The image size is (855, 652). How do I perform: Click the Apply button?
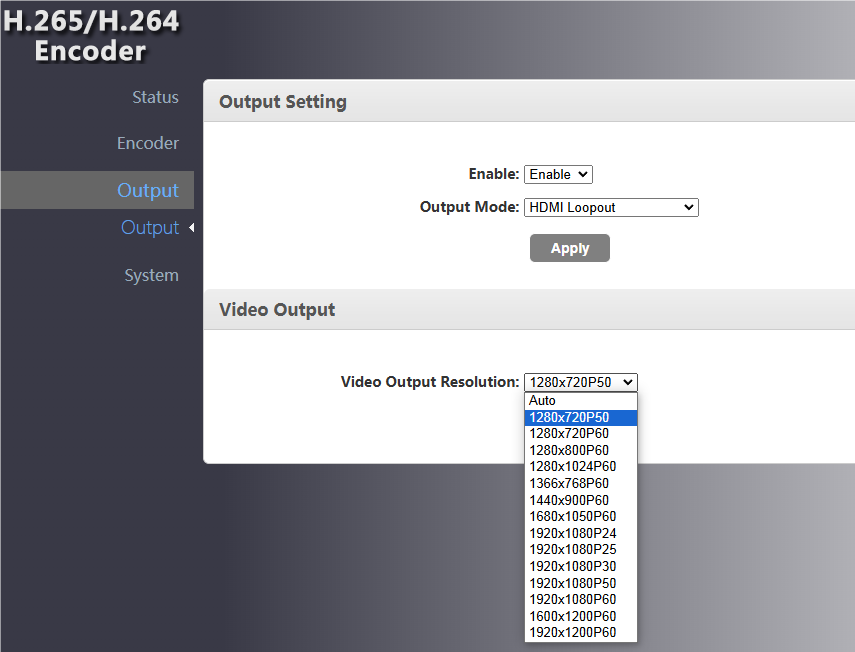tap(570, 248)
